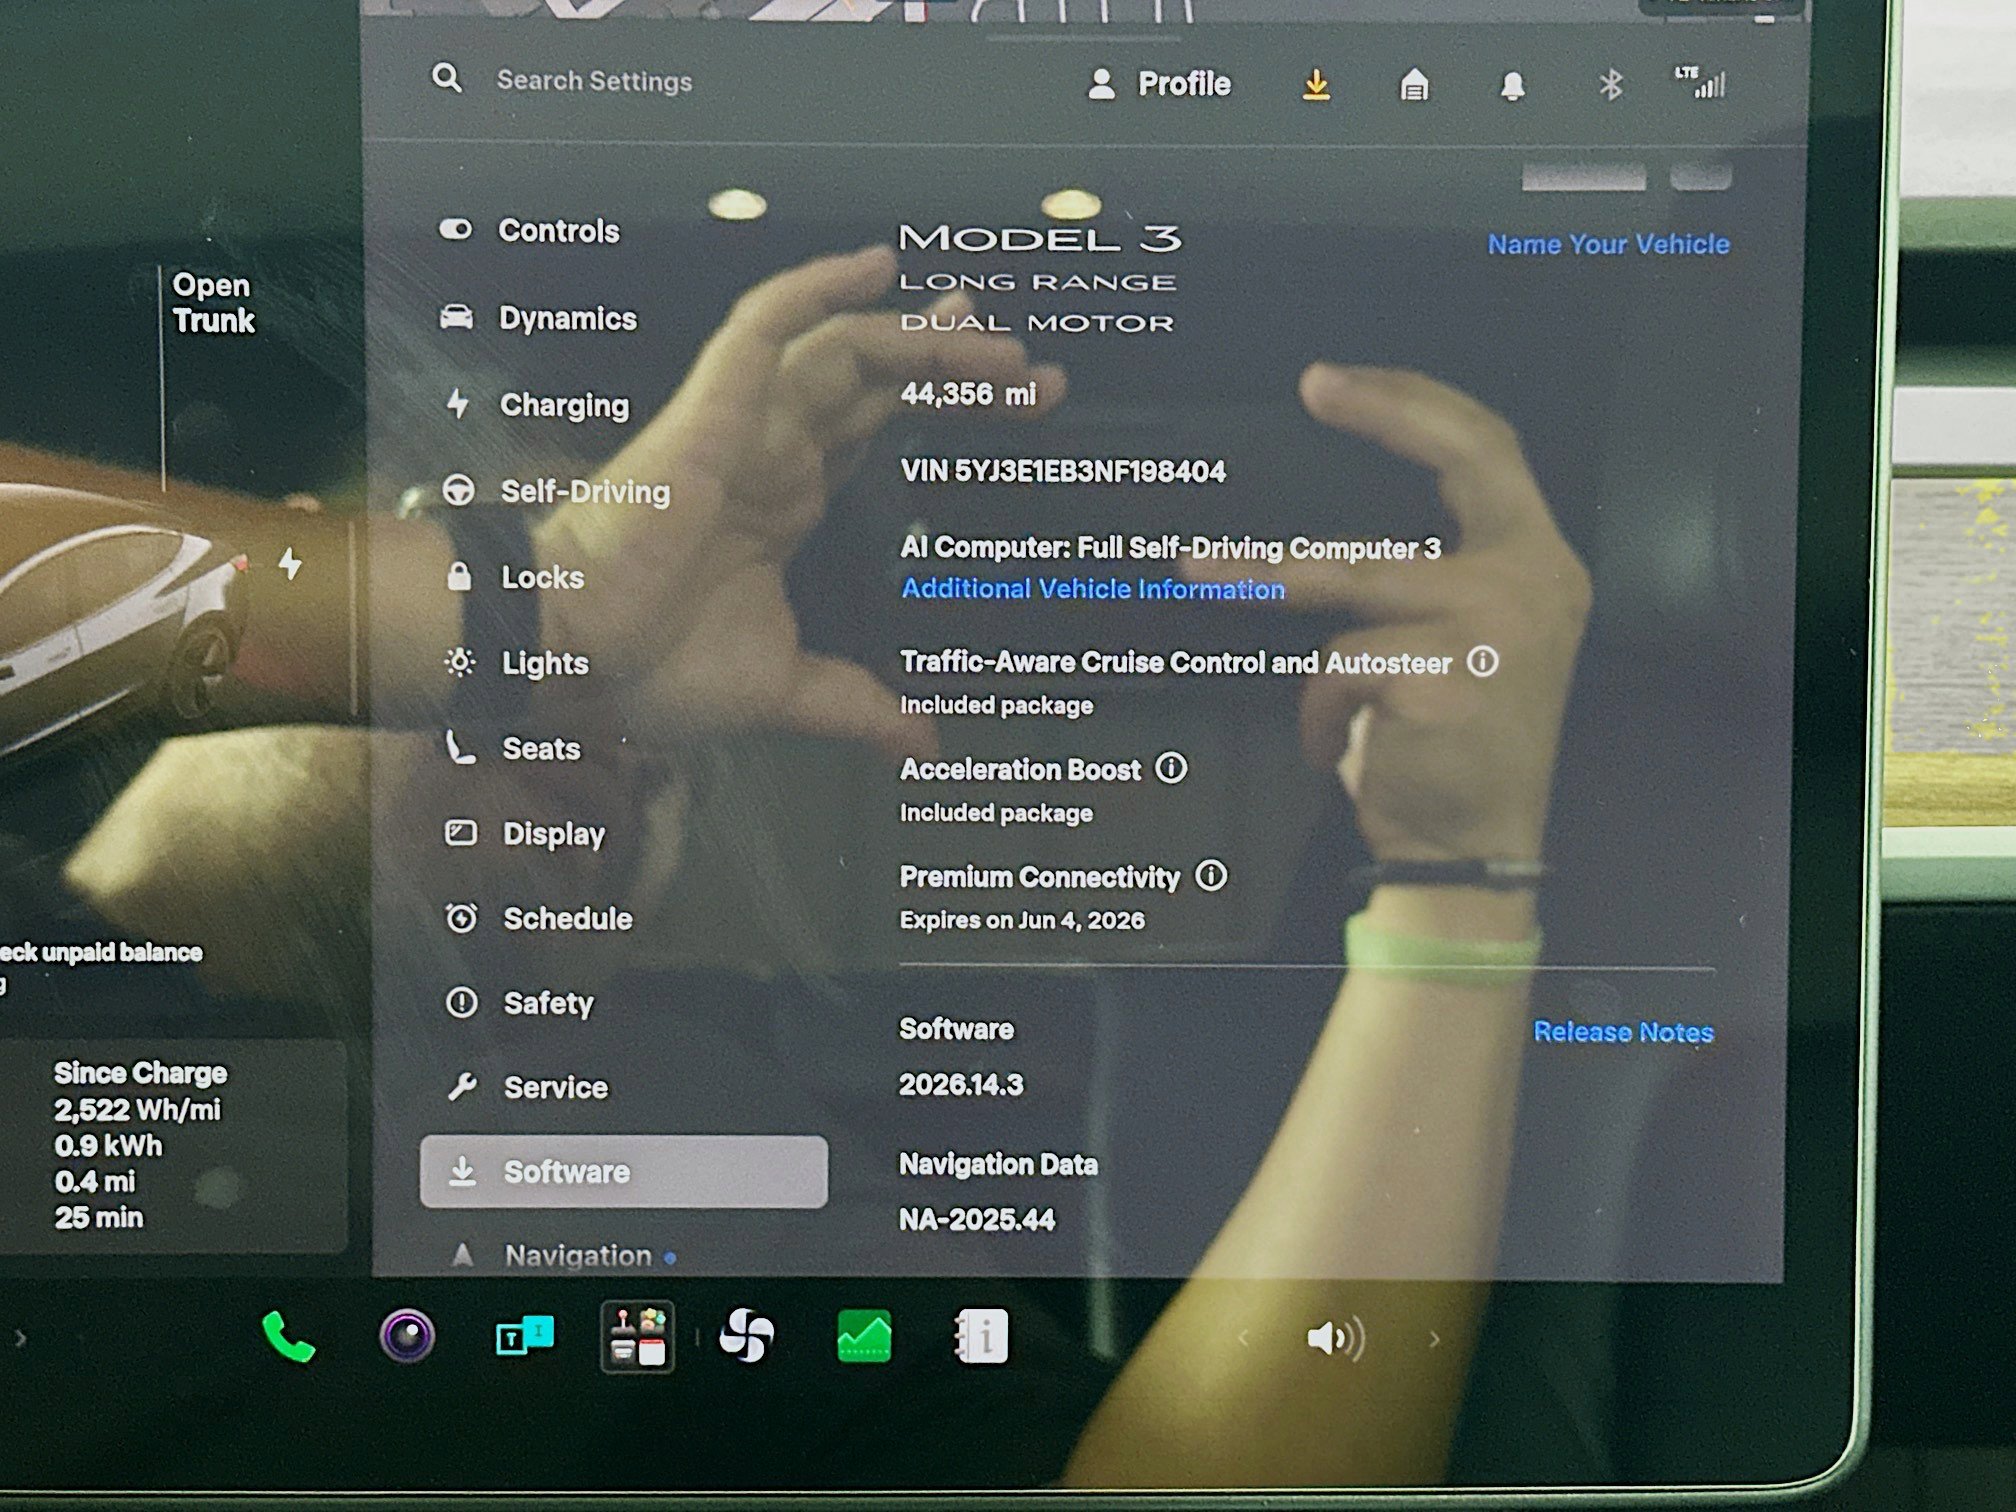Show info for Premium Connectivity
The height and width of the screenshot is (1512, 2016).
point(1211,876)
